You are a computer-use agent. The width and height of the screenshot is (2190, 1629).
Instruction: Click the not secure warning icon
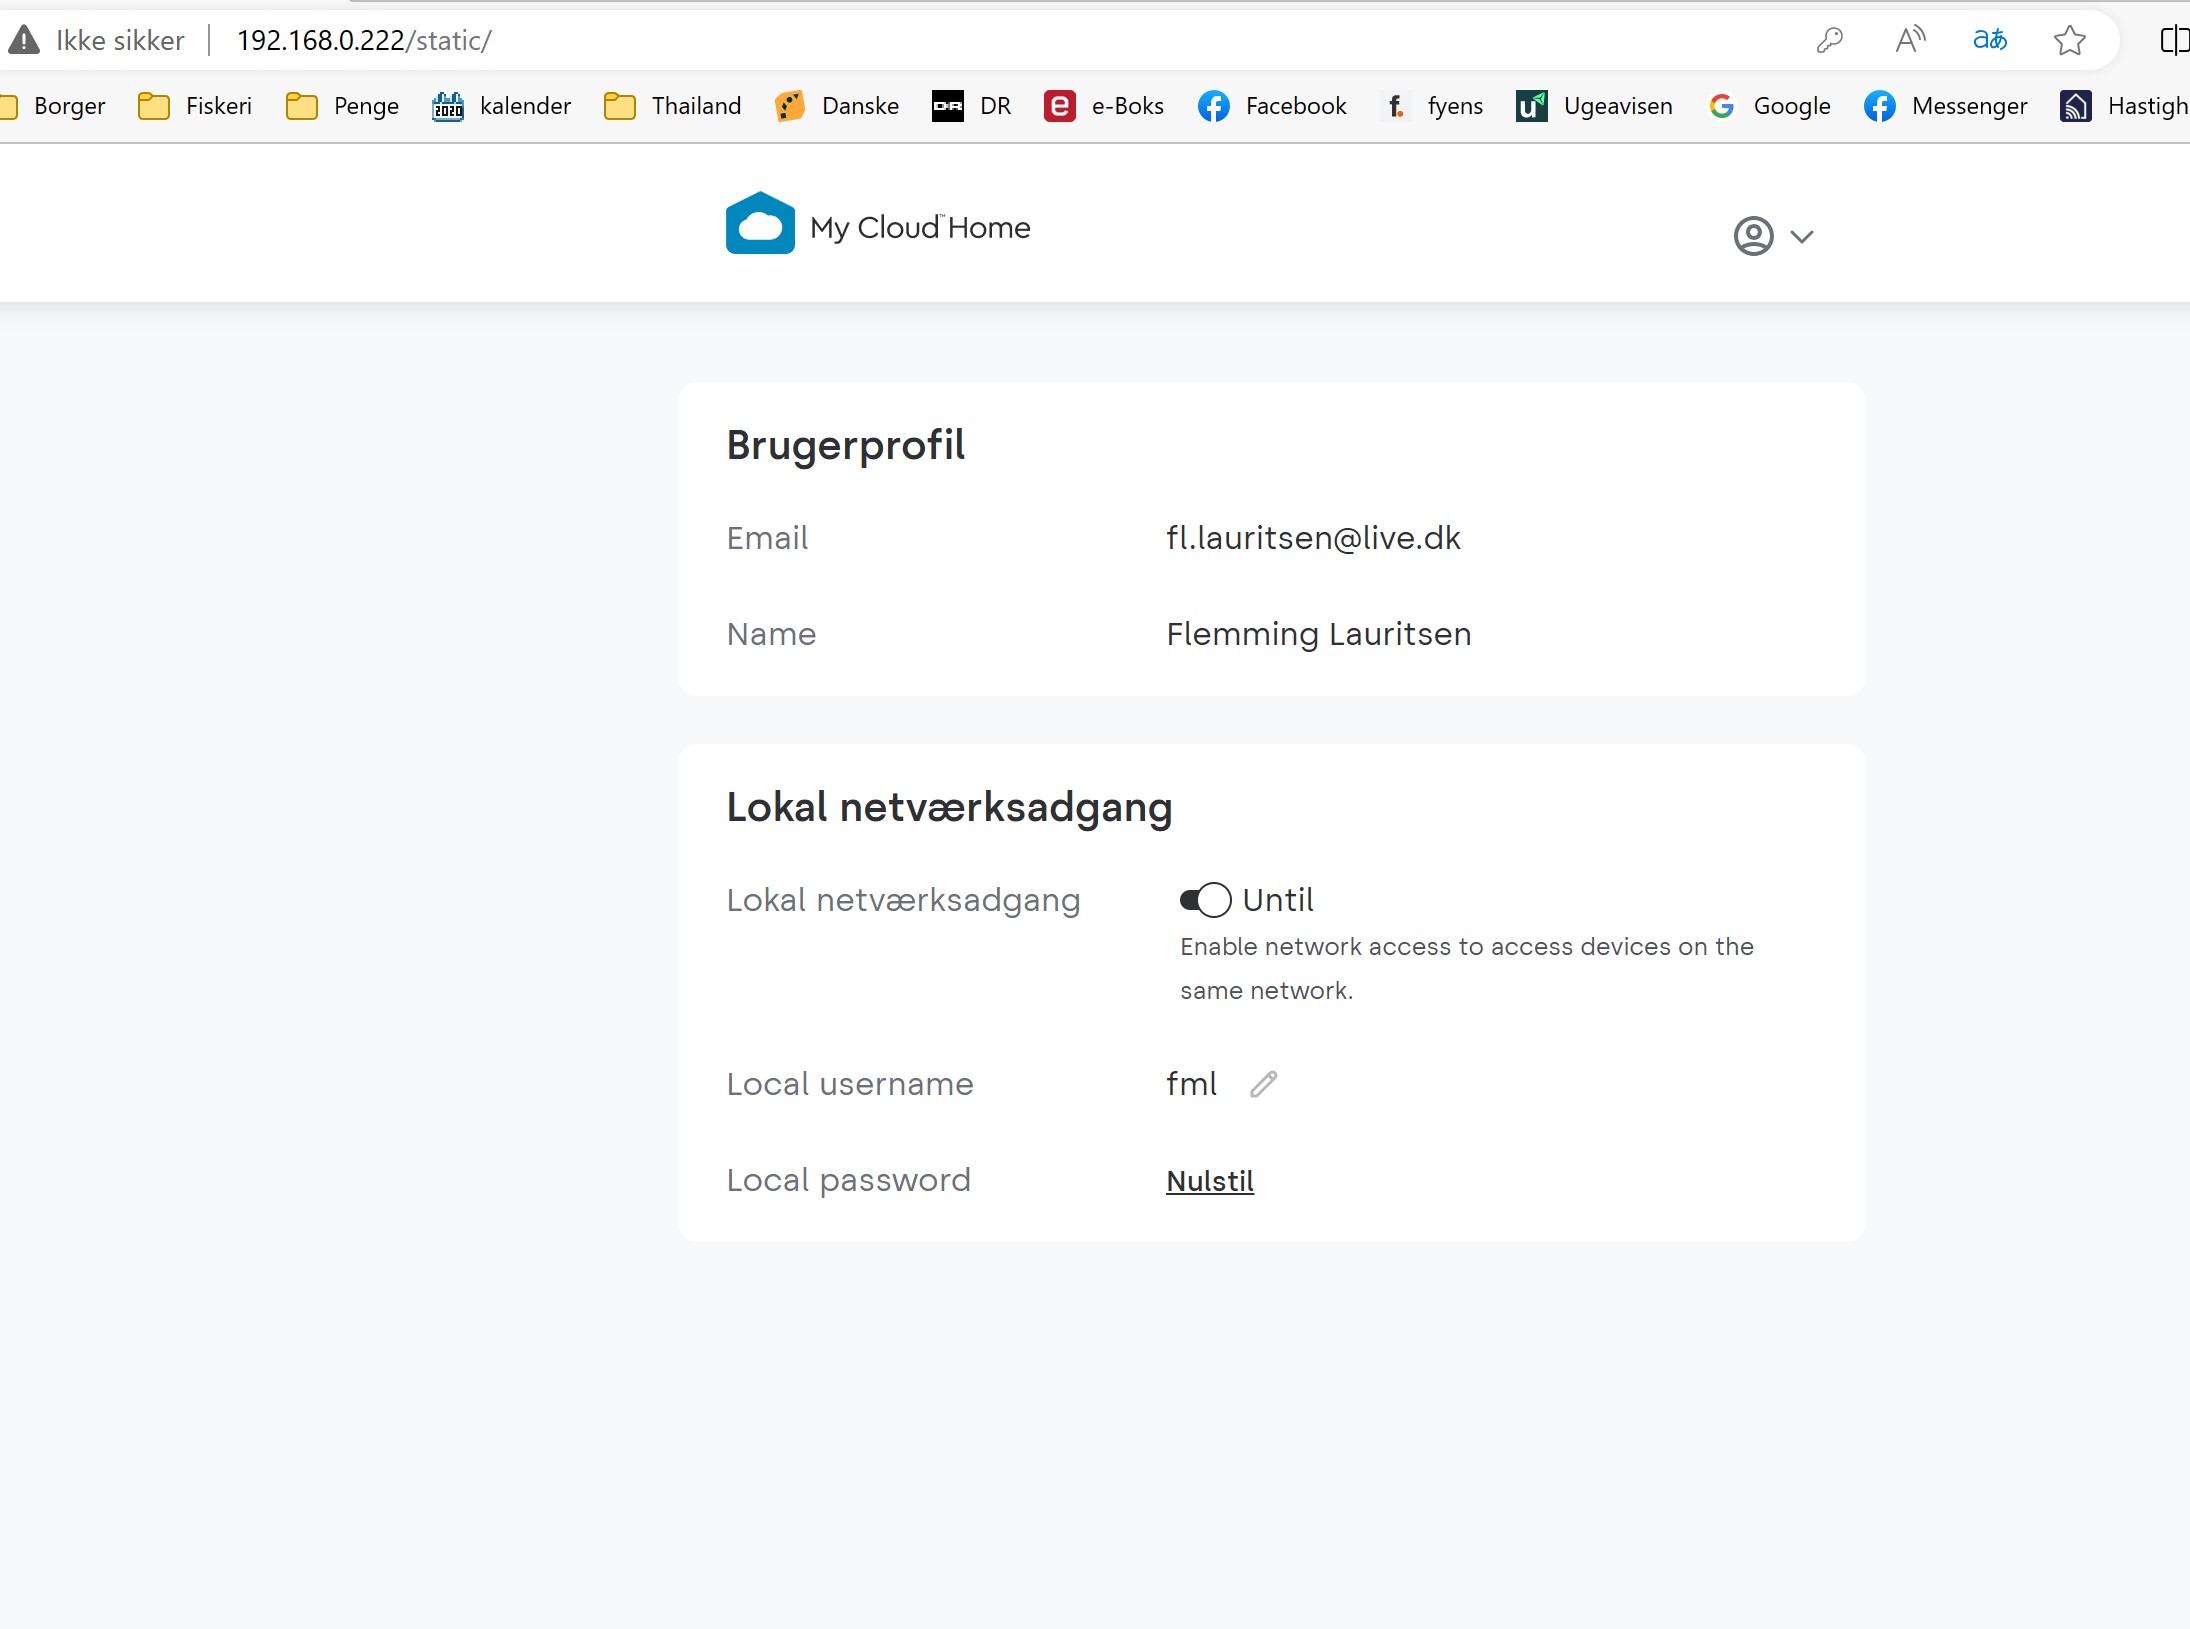pyautogui.click(x=24, y=40)
